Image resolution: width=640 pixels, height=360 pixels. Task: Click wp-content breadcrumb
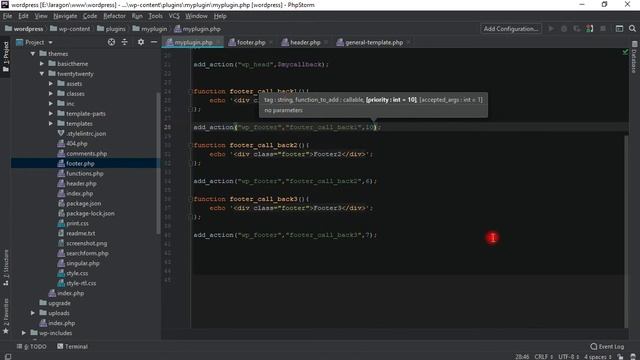[x=70, y=29]
